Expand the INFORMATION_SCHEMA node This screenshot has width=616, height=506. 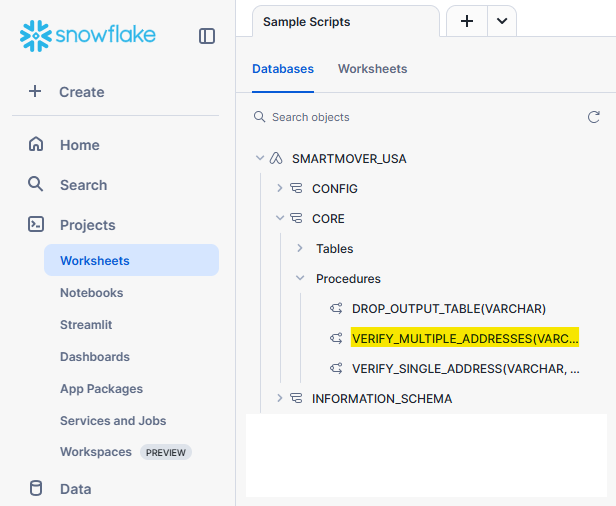tap(280, 398)
